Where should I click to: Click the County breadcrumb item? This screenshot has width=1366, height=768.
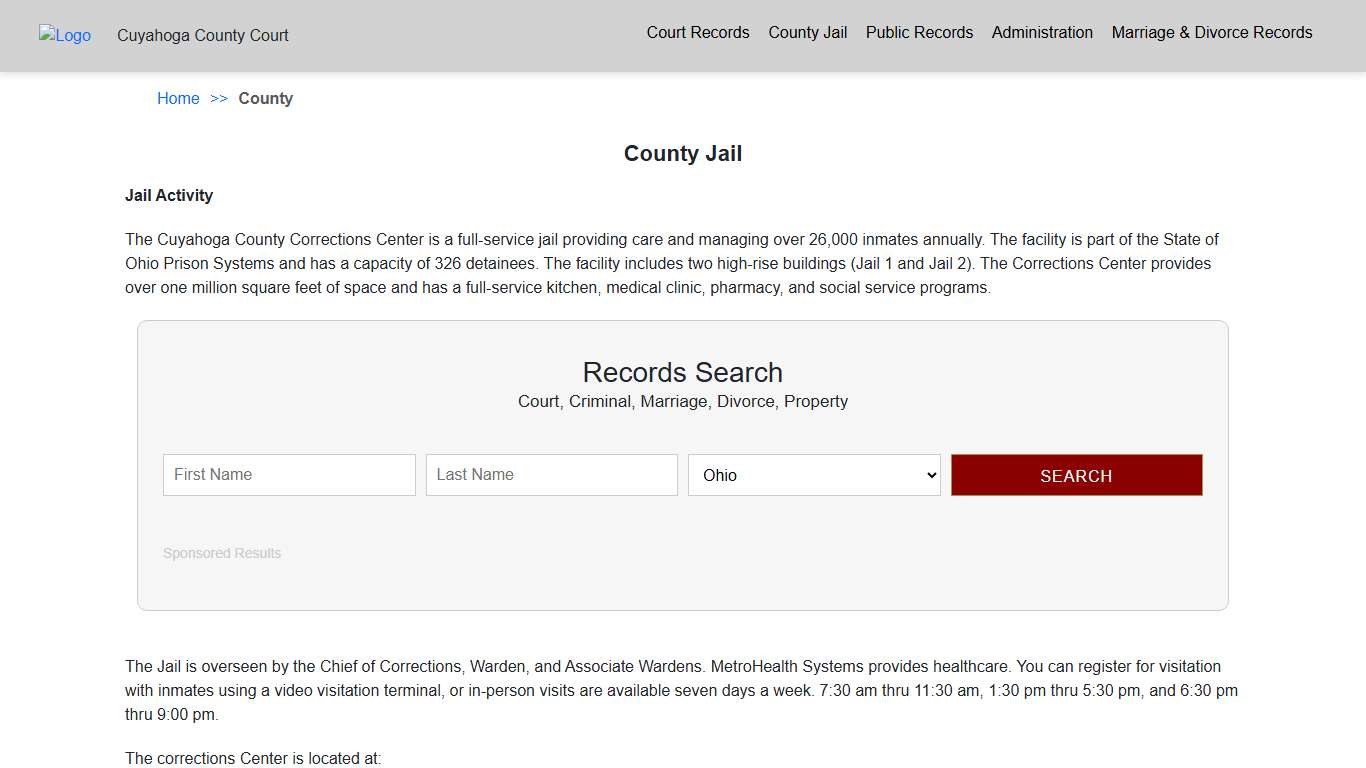(265, 98)
